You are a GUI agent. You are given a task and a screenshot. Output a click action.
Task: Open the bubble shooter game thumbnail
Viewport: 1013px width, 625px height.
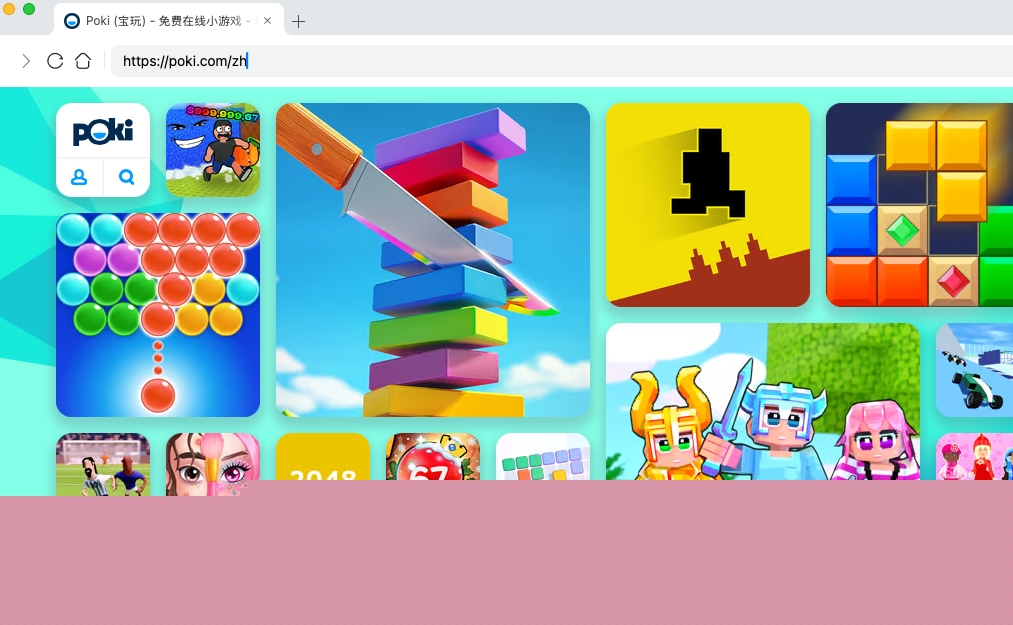(158, 314)
